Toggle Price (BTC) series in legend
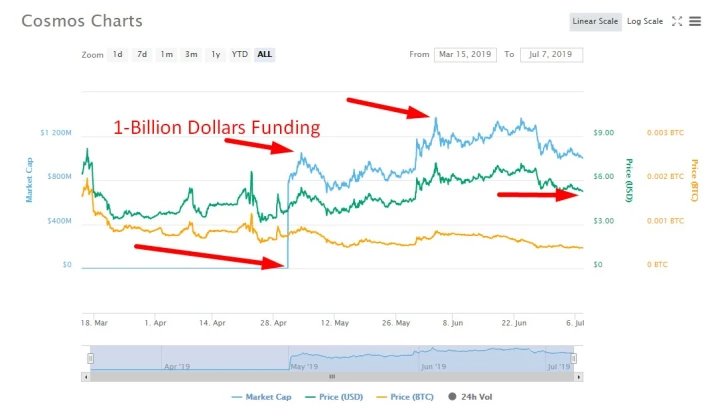This screenshot has height=409, width=710. click(x=405, y=397)
